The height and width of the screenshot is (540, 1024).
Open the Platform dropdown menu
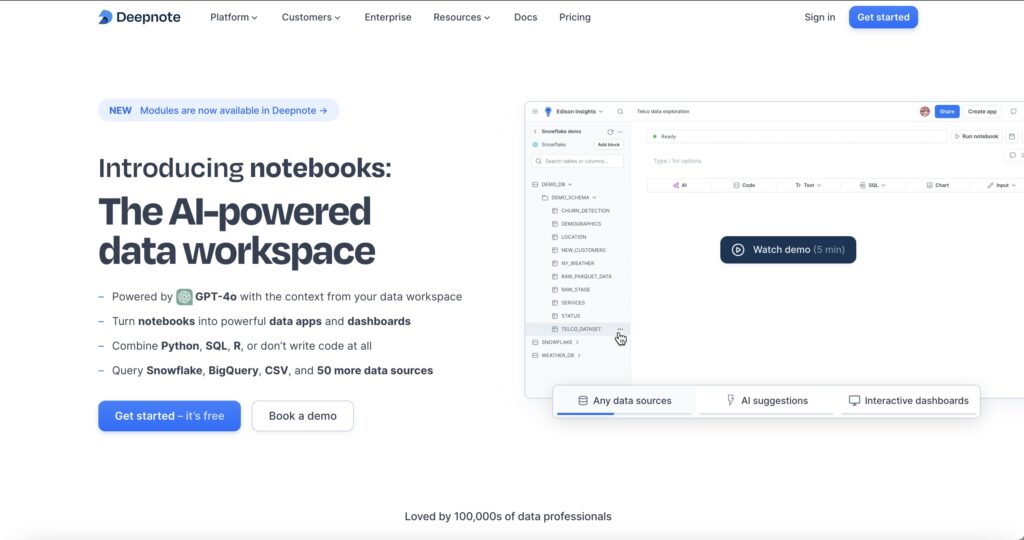click(x=234, y=18)
